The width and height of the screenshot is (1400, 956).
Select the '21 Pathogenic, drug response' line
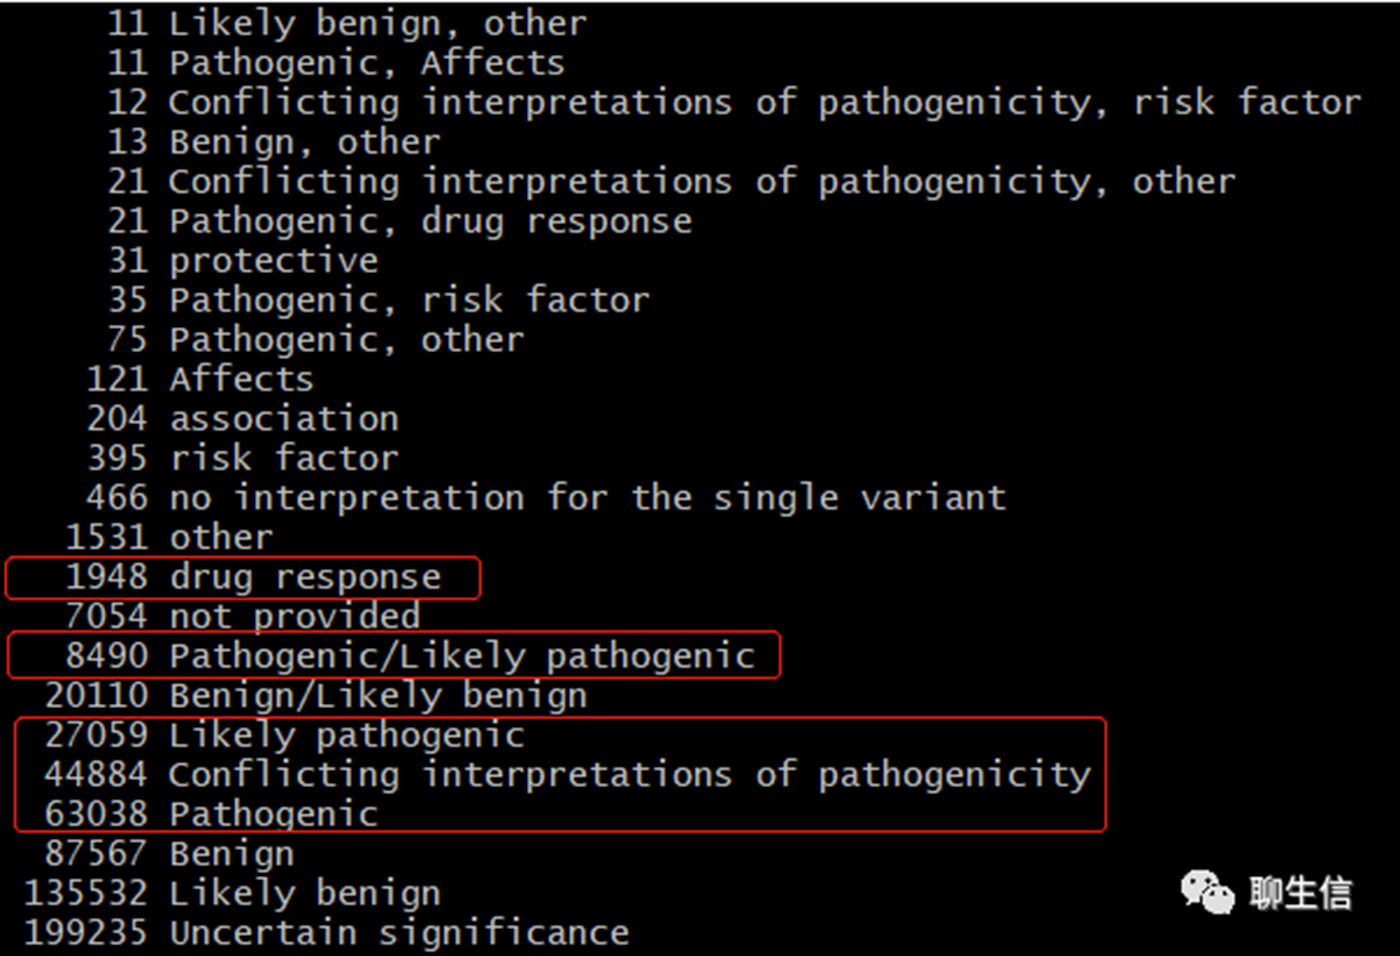[399, 221]
